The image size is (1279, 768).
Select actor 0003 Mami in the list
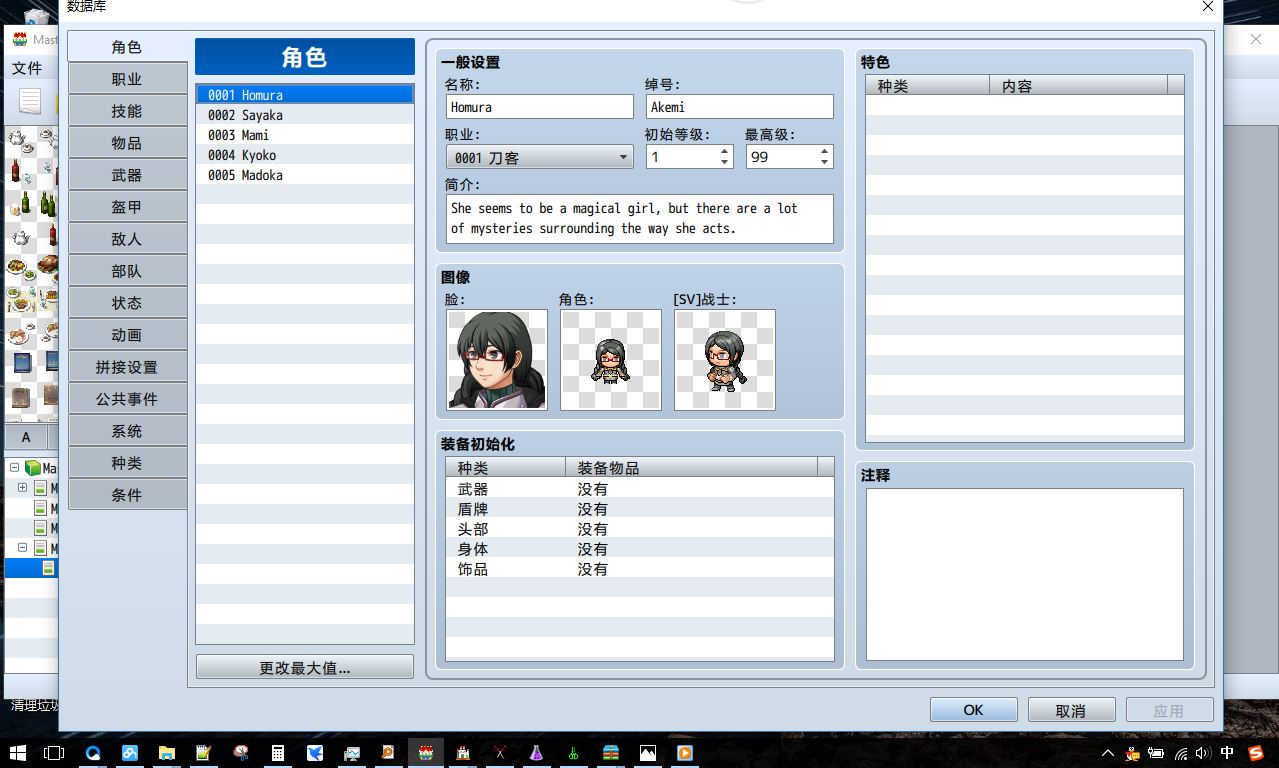pyautogui.click(x=305, y=135)
